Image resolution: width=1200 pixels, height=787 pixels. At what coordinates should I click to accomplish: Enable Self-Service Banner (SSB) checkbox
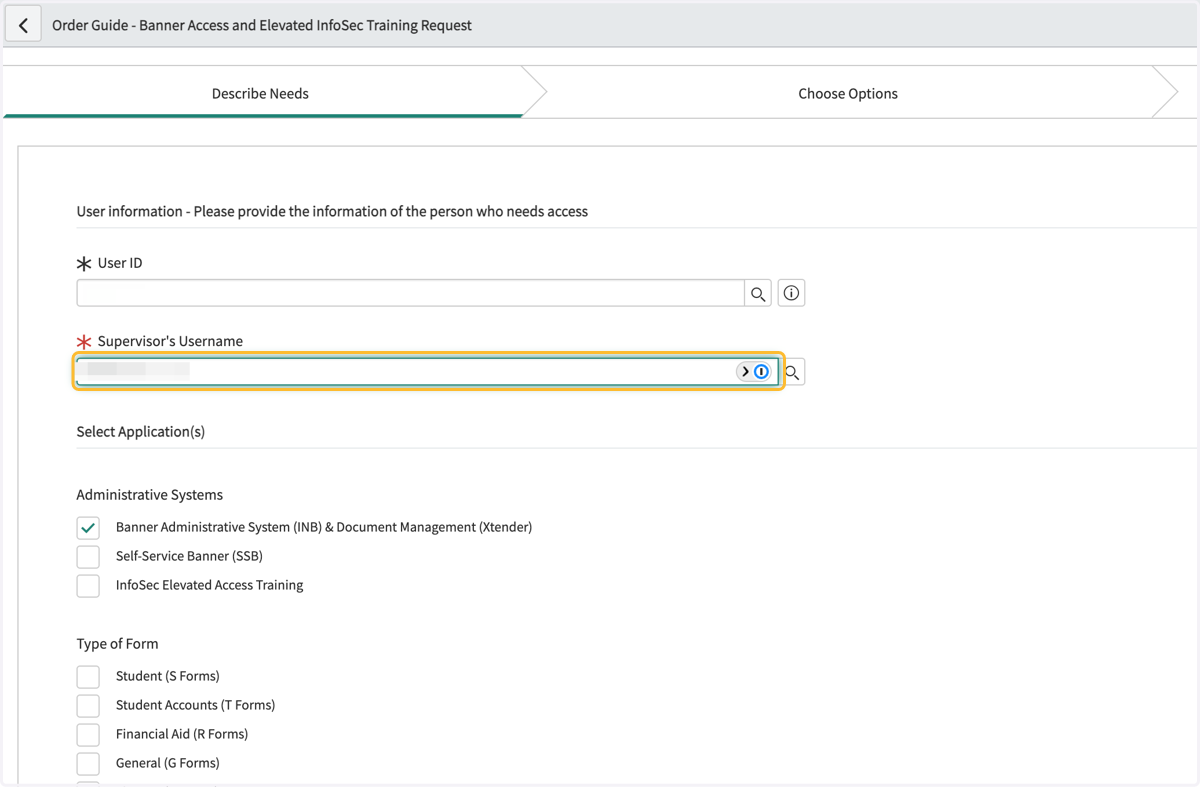point(88,556)
